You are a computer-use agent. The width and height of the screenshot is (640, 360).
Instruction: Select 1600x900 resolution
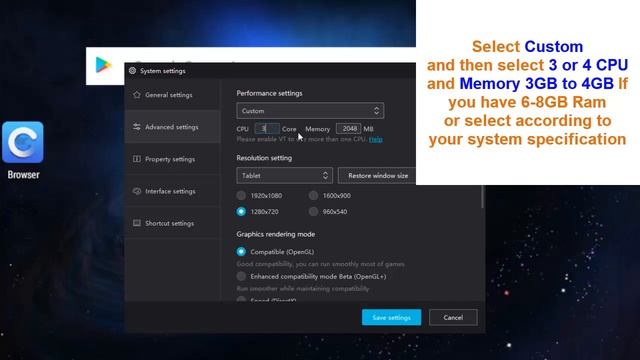313,196
